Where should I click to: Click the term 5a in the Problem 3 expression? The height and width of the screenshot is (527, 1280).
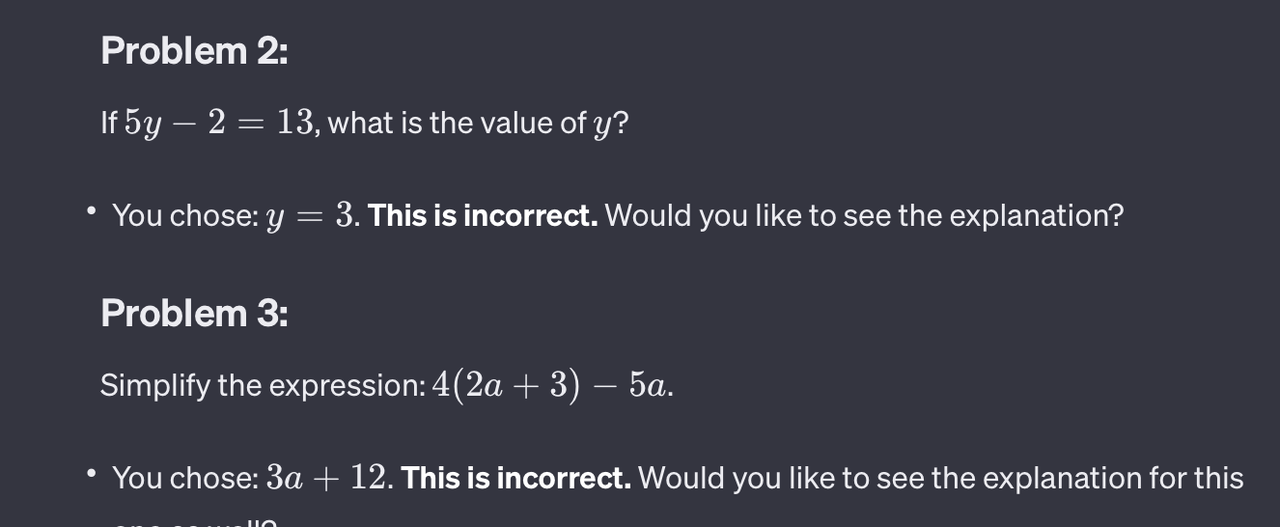coord(648,386)
